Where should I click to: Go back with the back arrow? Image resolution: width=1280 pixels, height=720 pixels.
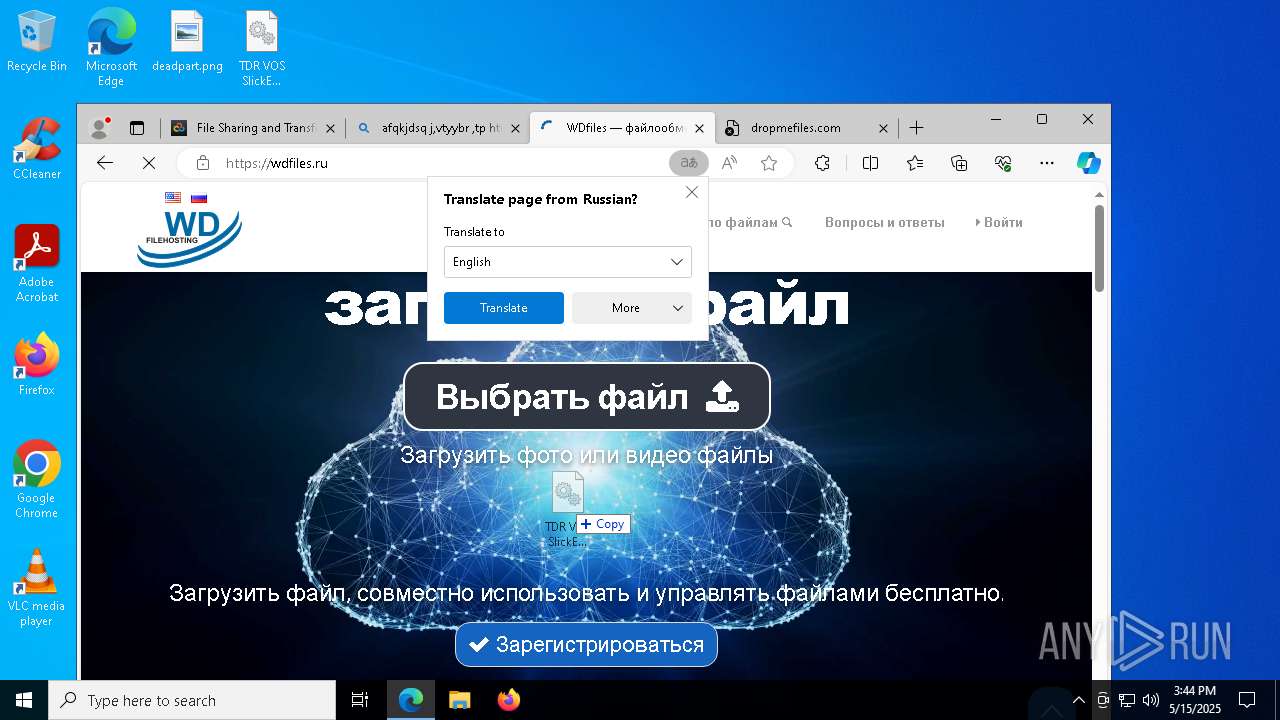pyautogui.click(x=105, y=163)
